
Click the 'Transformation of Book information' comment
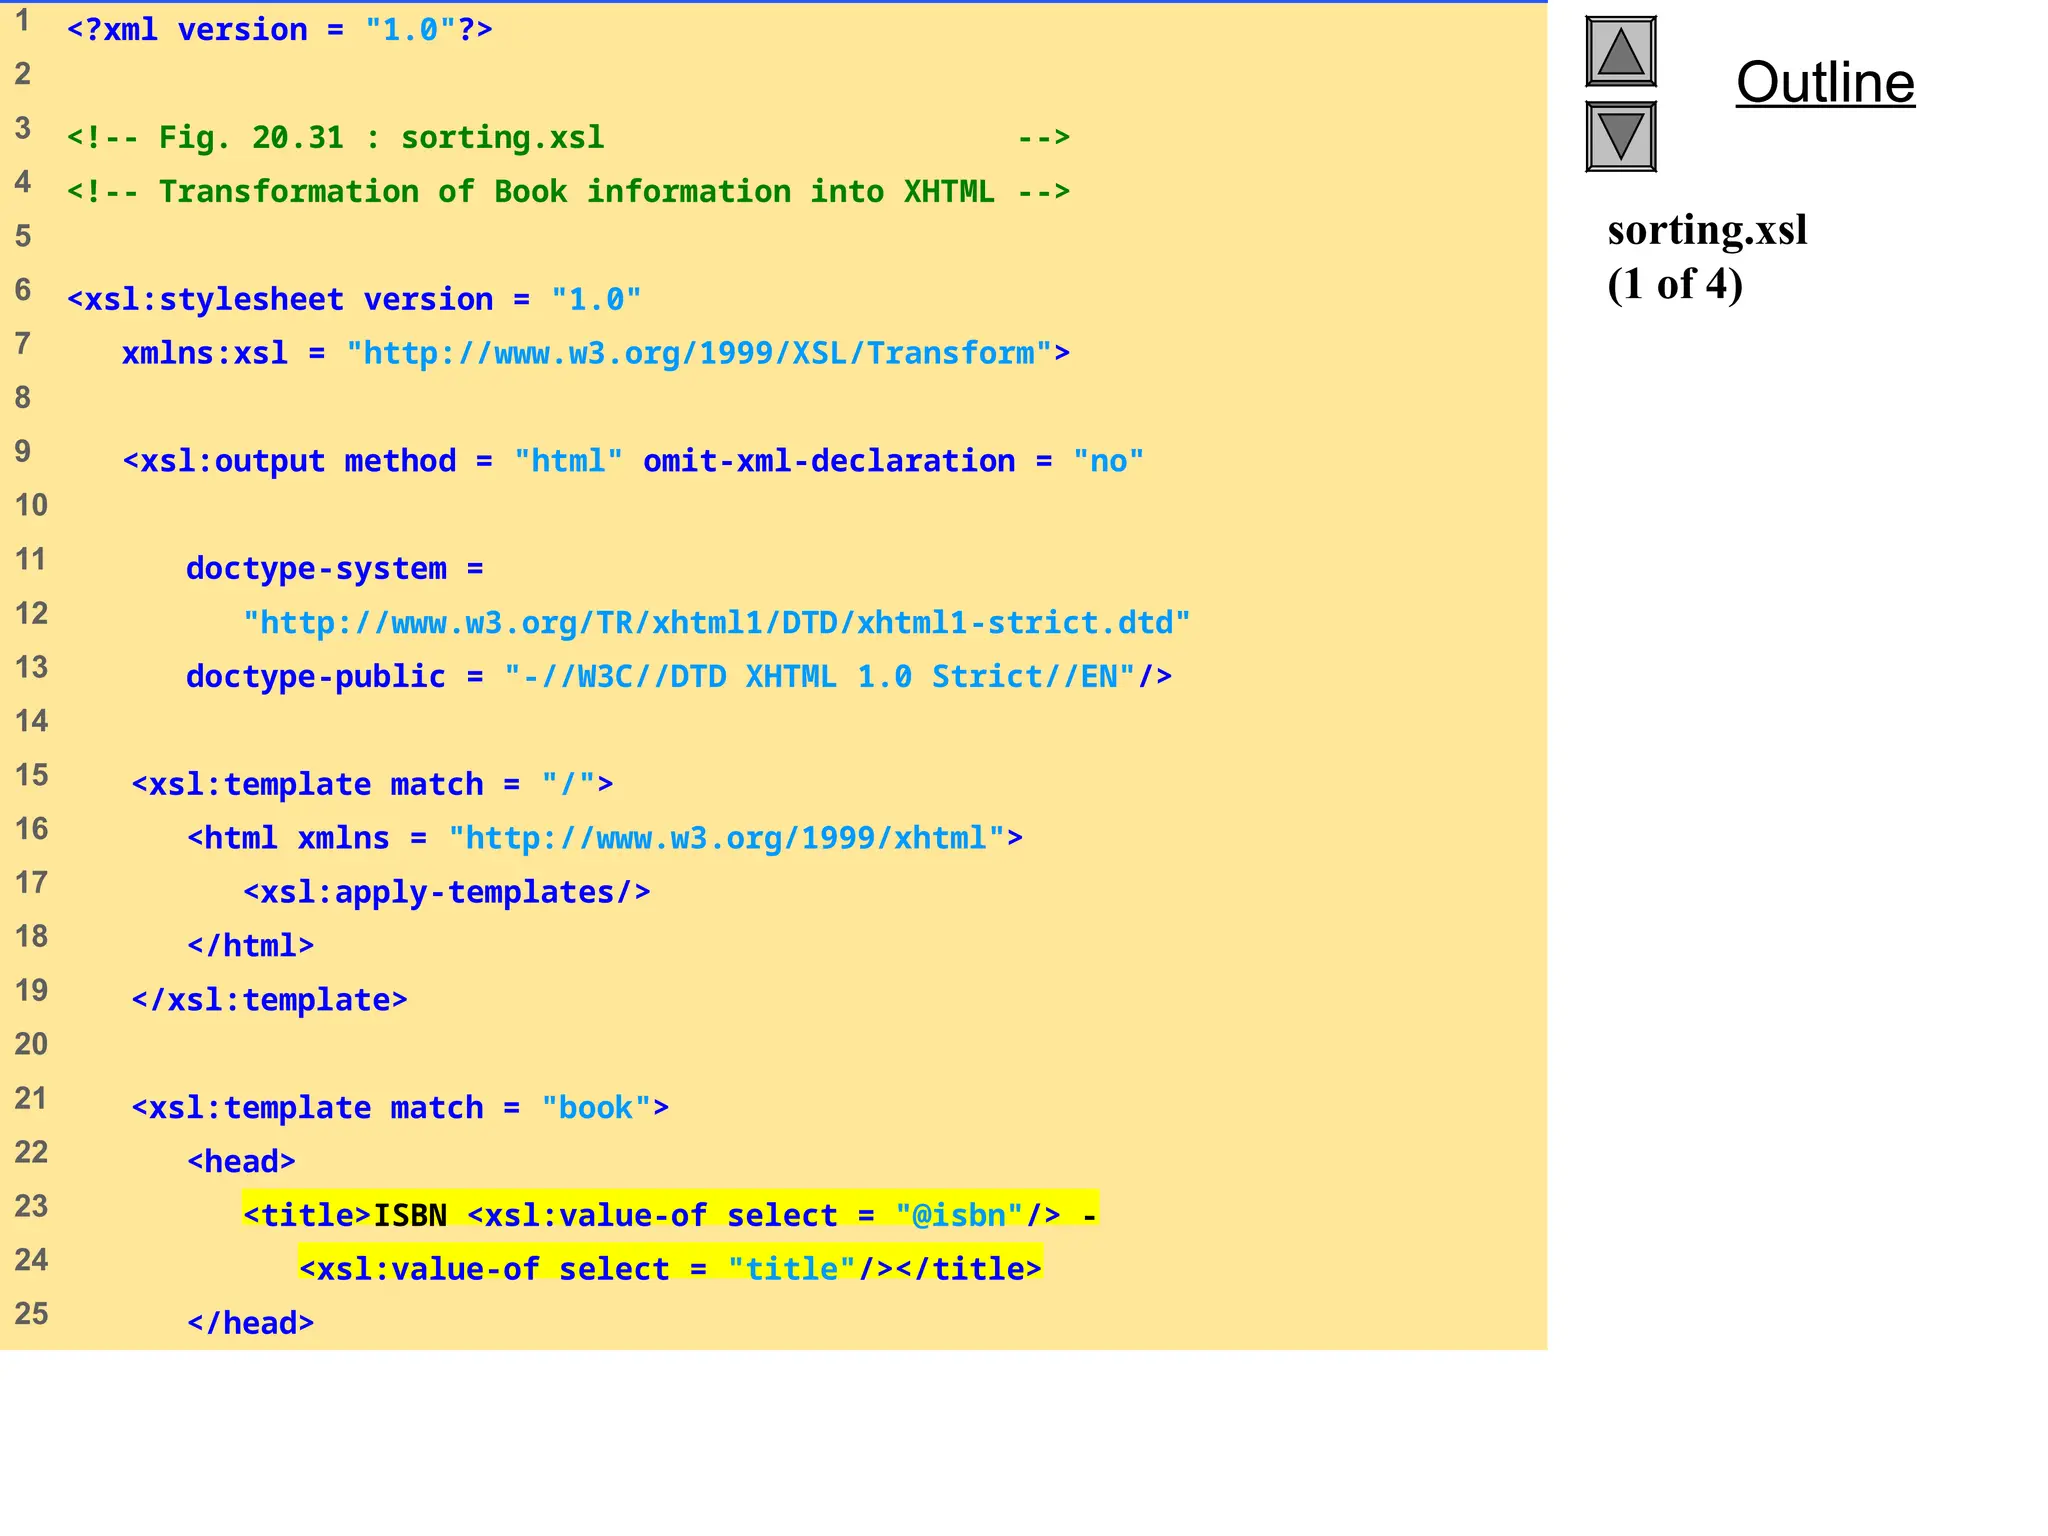[568, 191]
